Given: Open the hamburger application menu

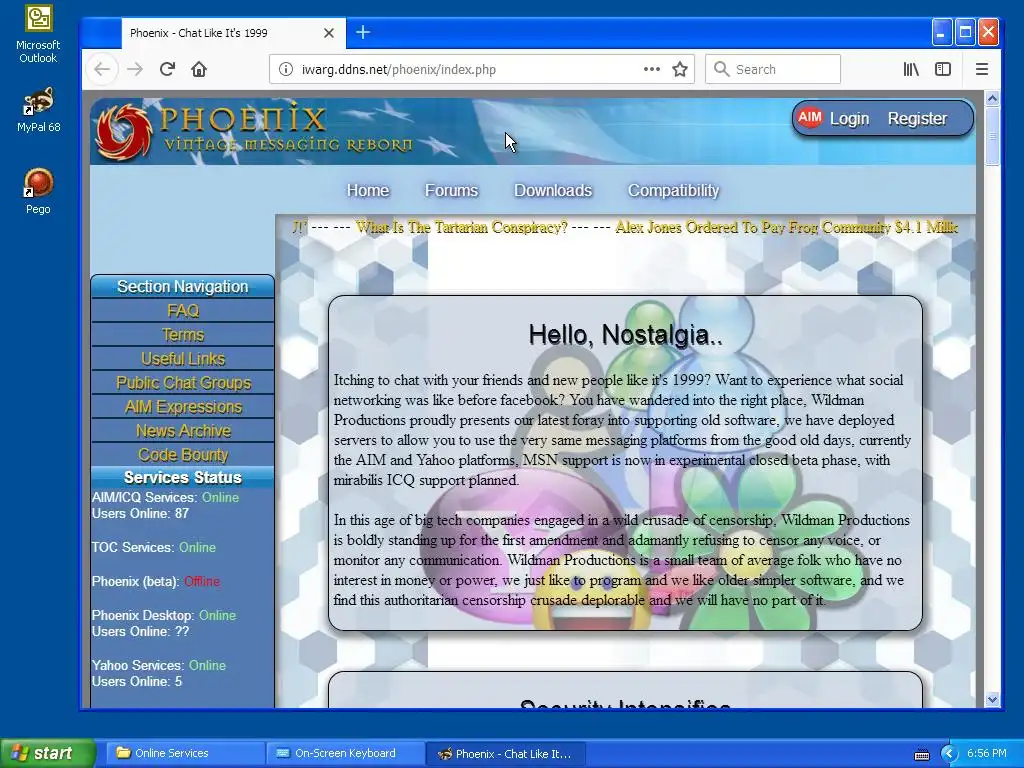Looking at the screenshot, I should [x=982, y=69].
